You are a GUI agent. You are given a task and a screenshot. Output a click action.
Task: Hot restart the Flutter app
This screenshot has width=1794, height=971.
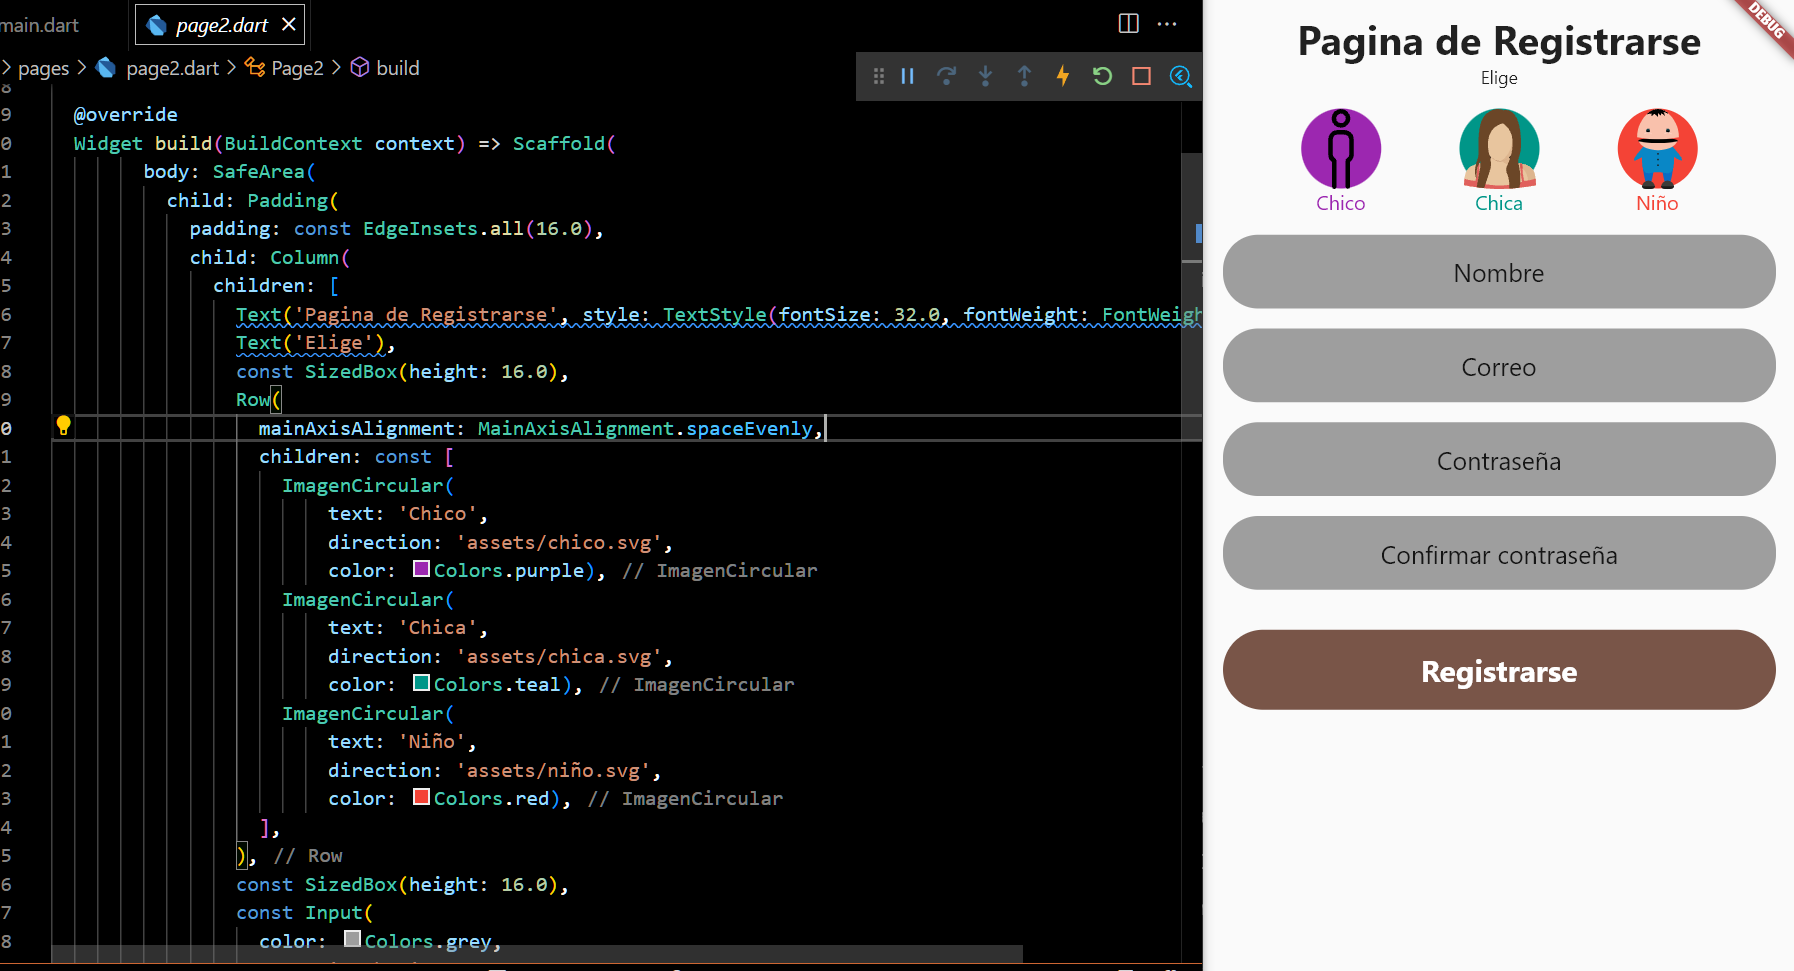(1102, 76)
